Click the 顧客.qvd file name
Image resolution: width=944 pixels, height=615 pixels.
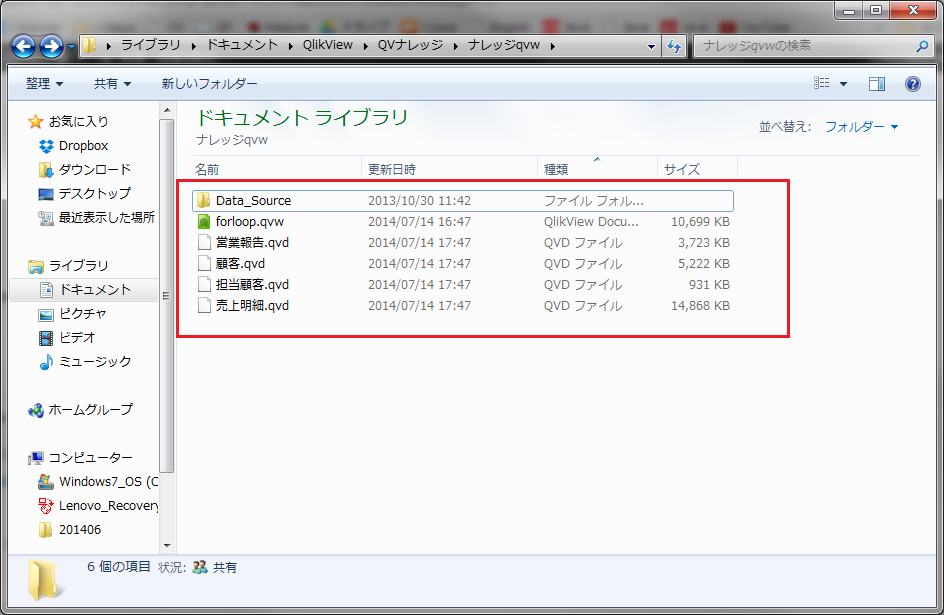(x=240, y=264)
